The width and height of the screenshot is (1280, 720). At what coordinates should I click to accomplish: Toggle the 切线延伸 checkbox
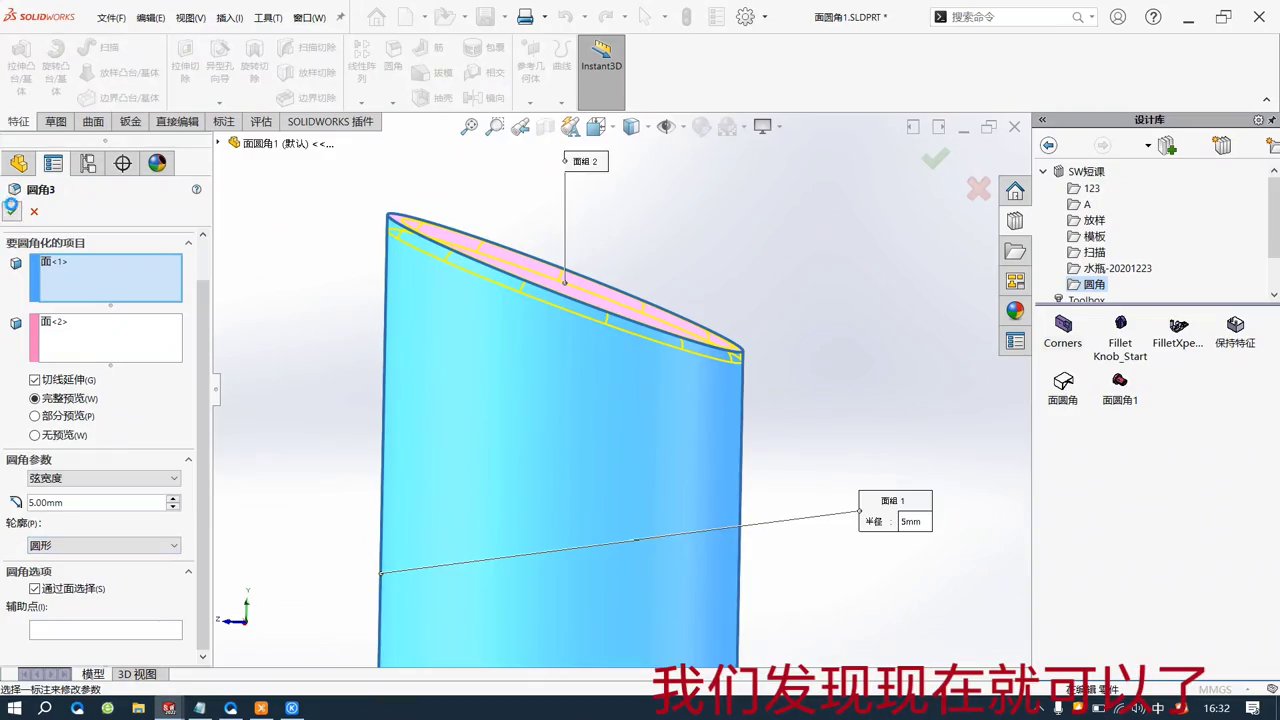pos(35,380)
